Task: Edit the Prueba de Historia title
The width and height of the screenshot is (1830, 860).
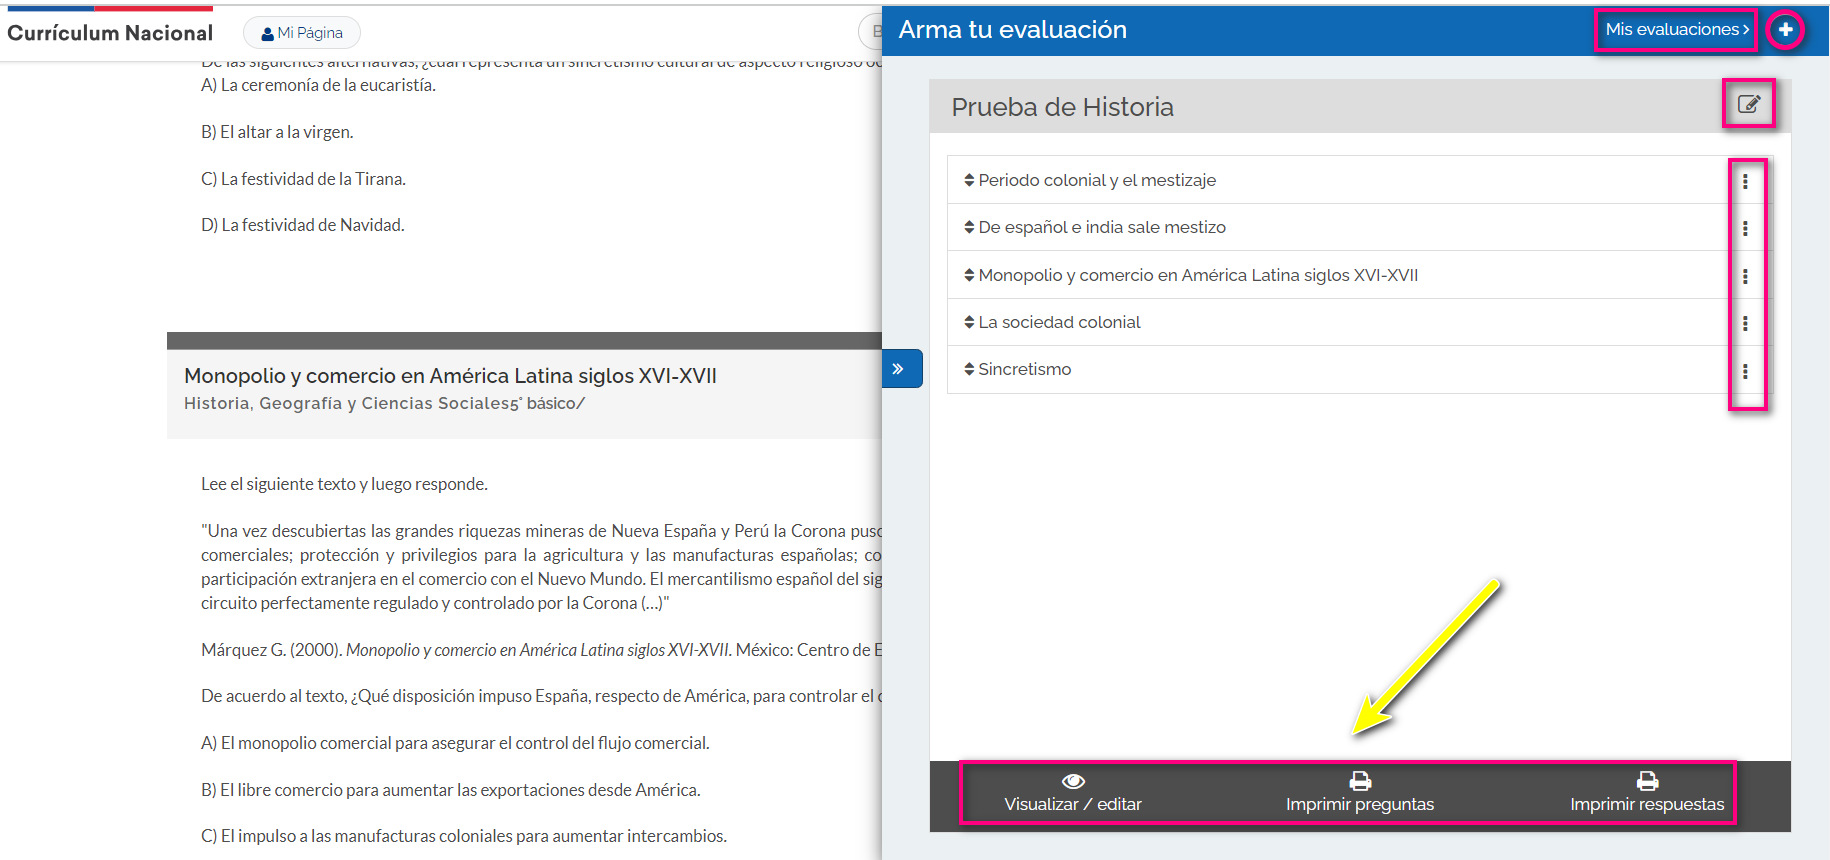Action: (x=1748, y=104)
